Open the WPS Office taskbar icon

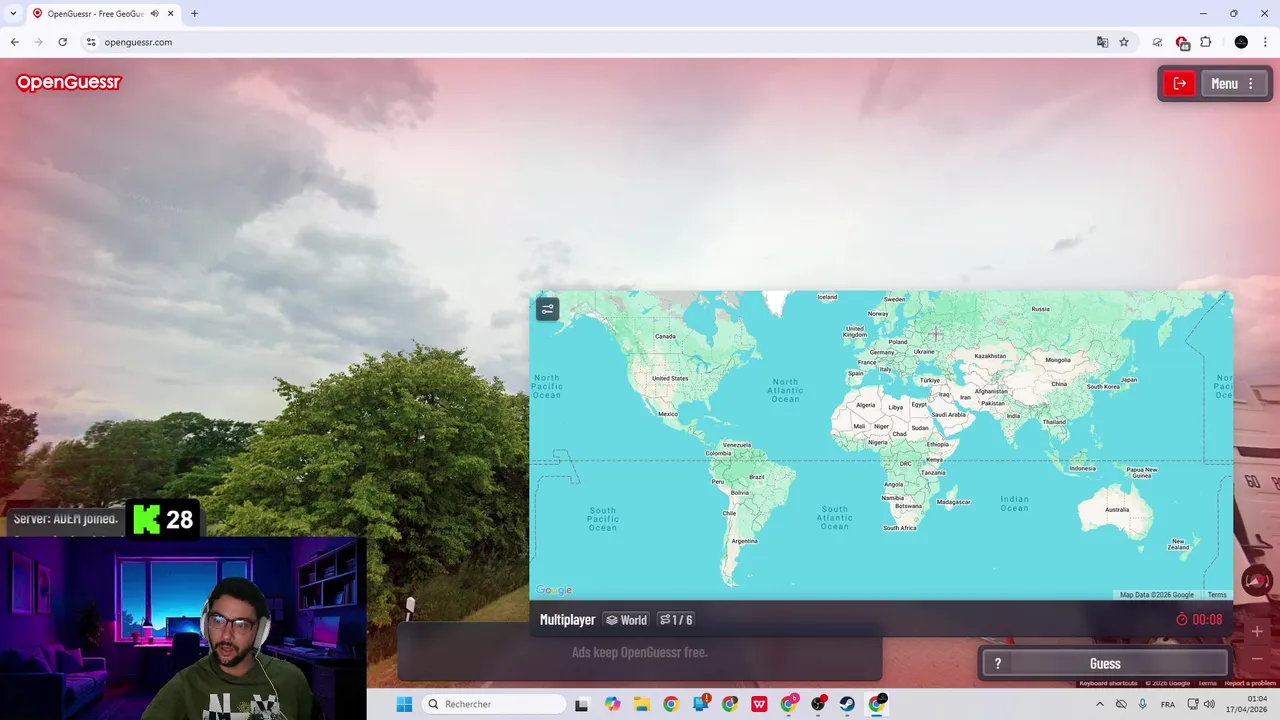click(x=759, y=704)
